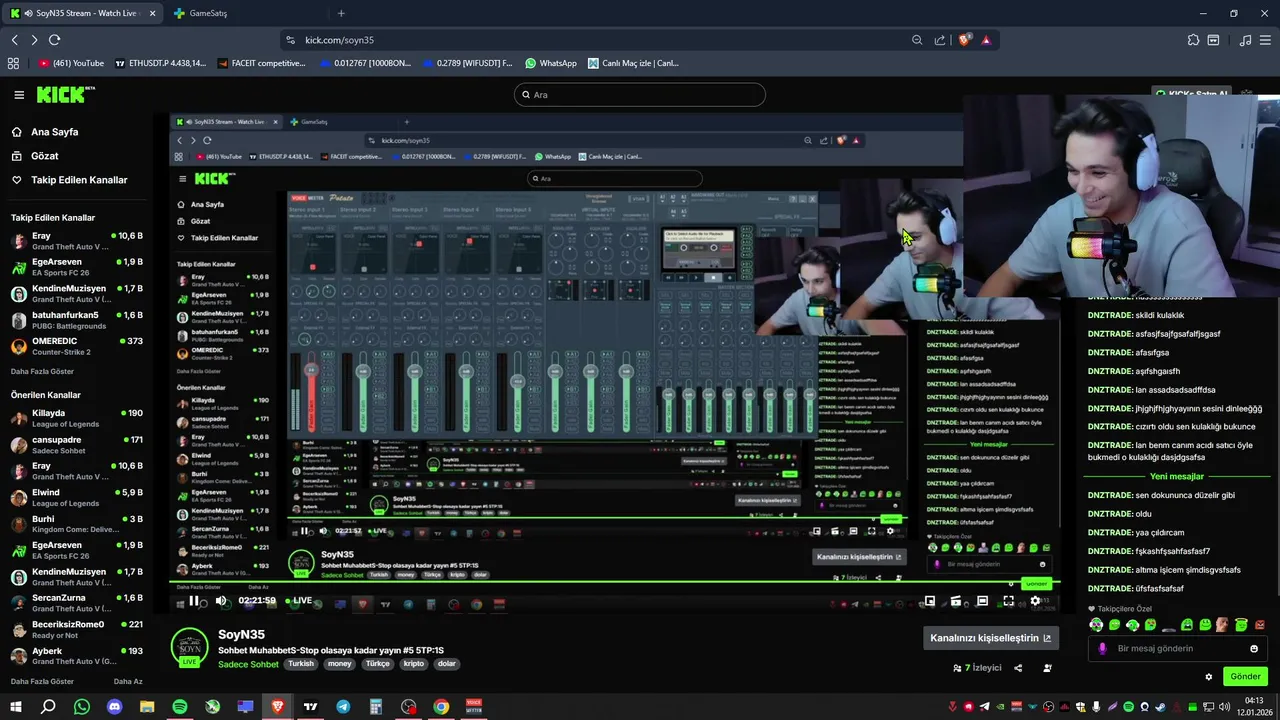Open Discord from the taskbar
1280x720 pixels.
[x=114, y=707]
